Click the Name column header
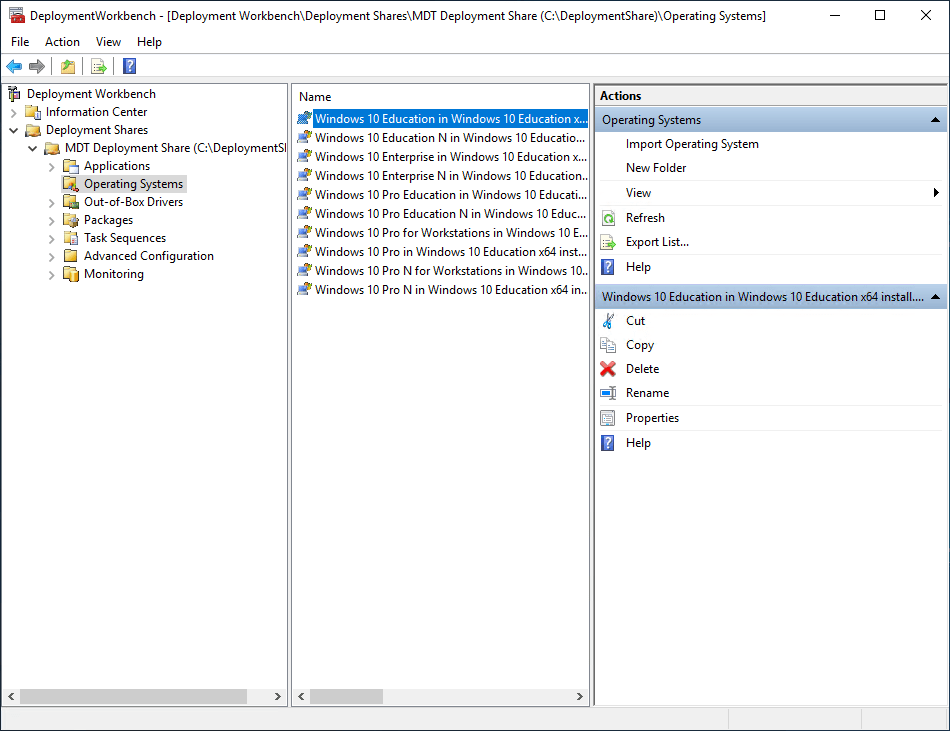 click(x=315, y=97)
